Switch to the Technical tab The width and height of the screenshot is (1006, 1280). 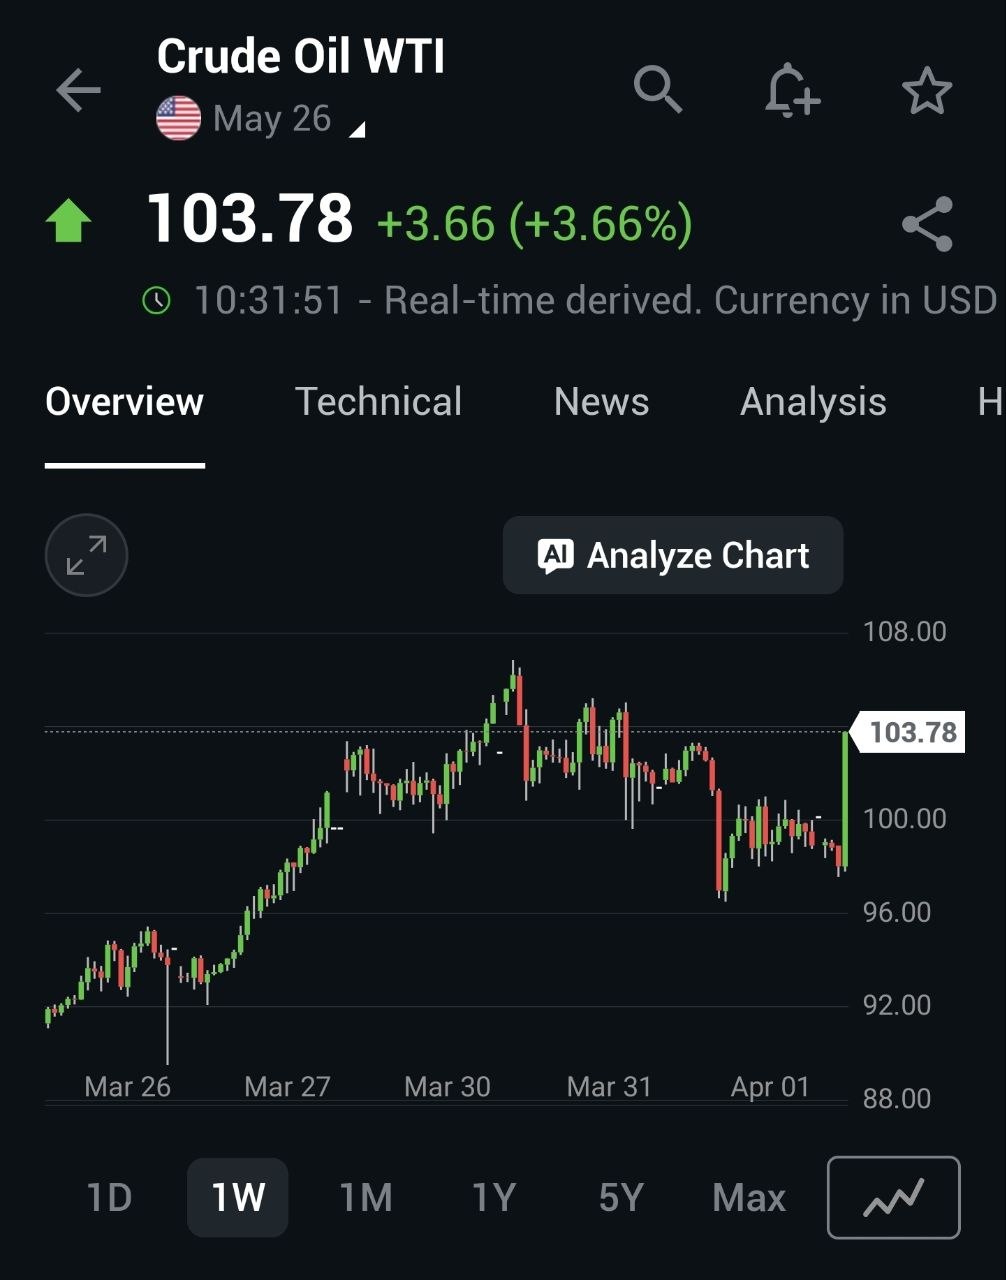click(378, 402)
